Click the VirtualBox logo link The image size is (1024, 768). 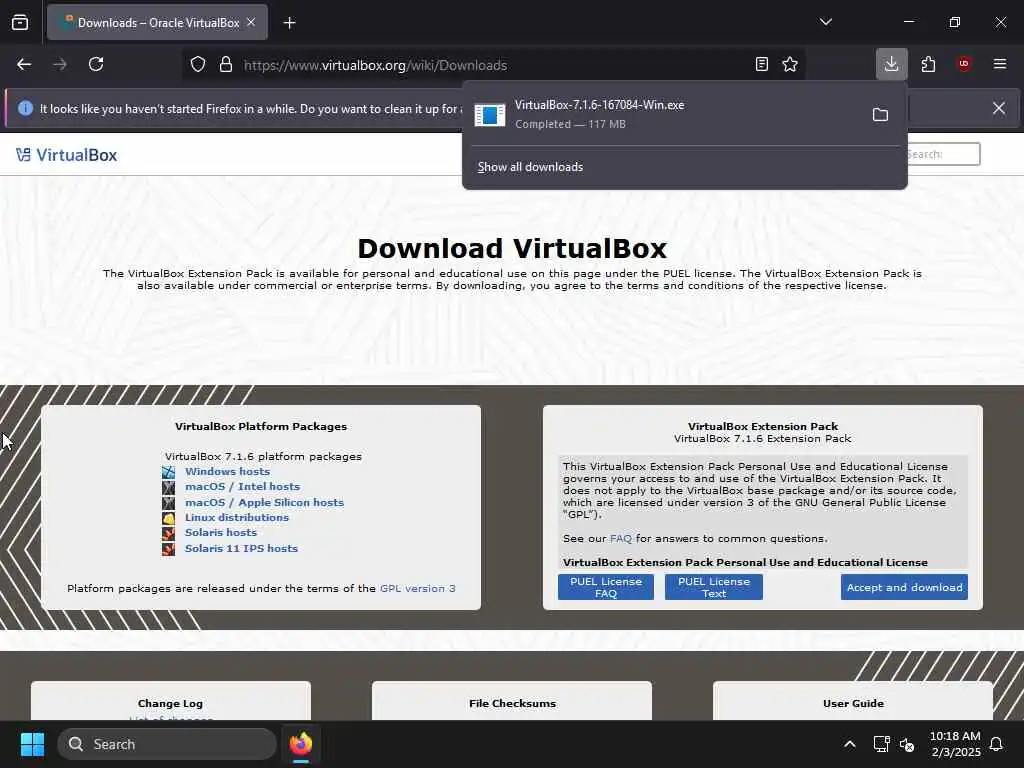click(x=67, y=155)
